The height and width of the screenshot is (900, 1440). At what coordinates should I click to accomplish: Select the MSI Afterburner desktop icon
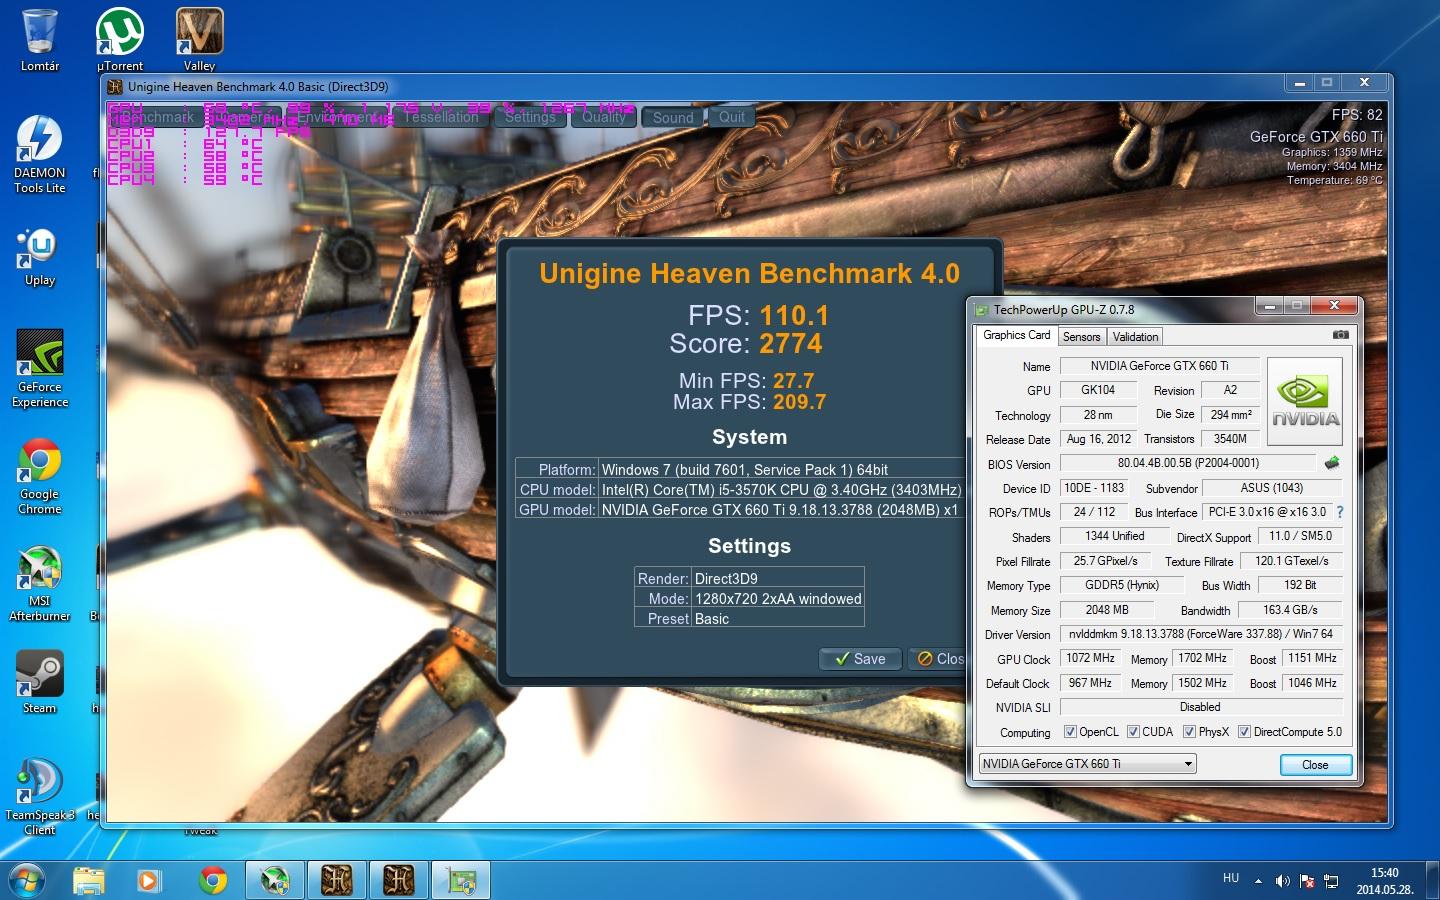pyautogui.click(x=40, y=584)
